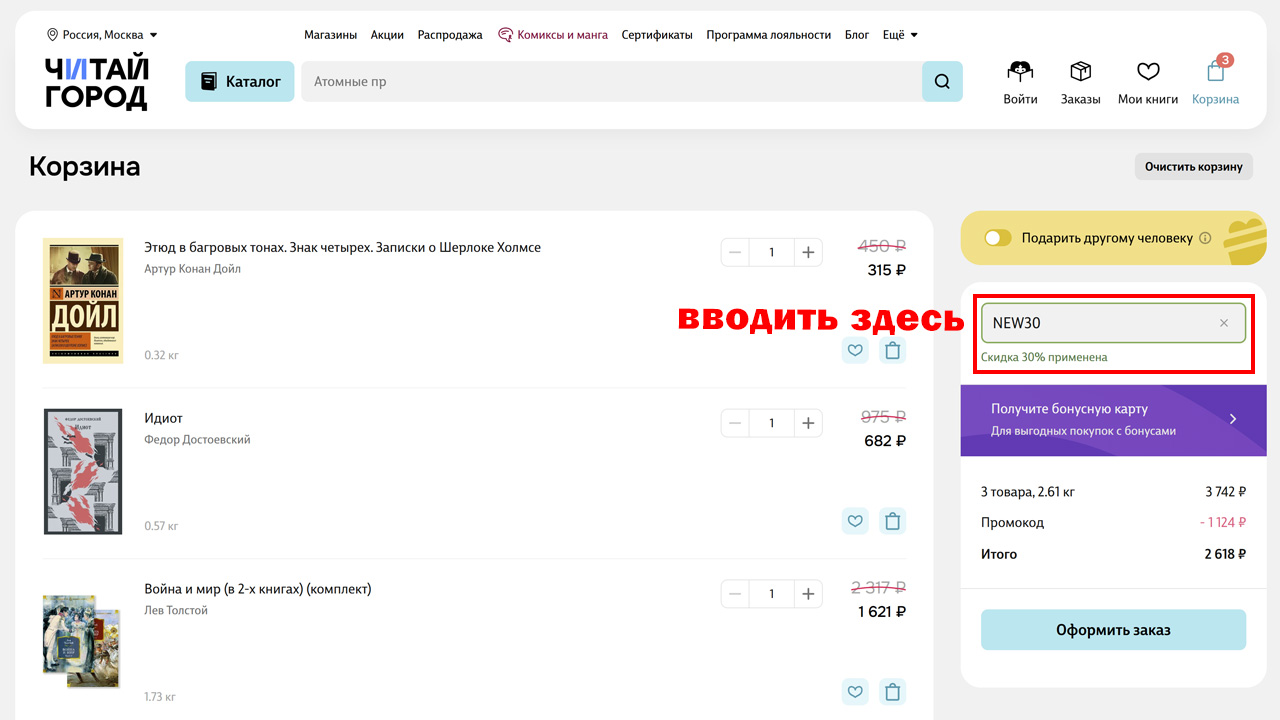
Task: Open Программа лояльности page
Action: pos(768,35)
